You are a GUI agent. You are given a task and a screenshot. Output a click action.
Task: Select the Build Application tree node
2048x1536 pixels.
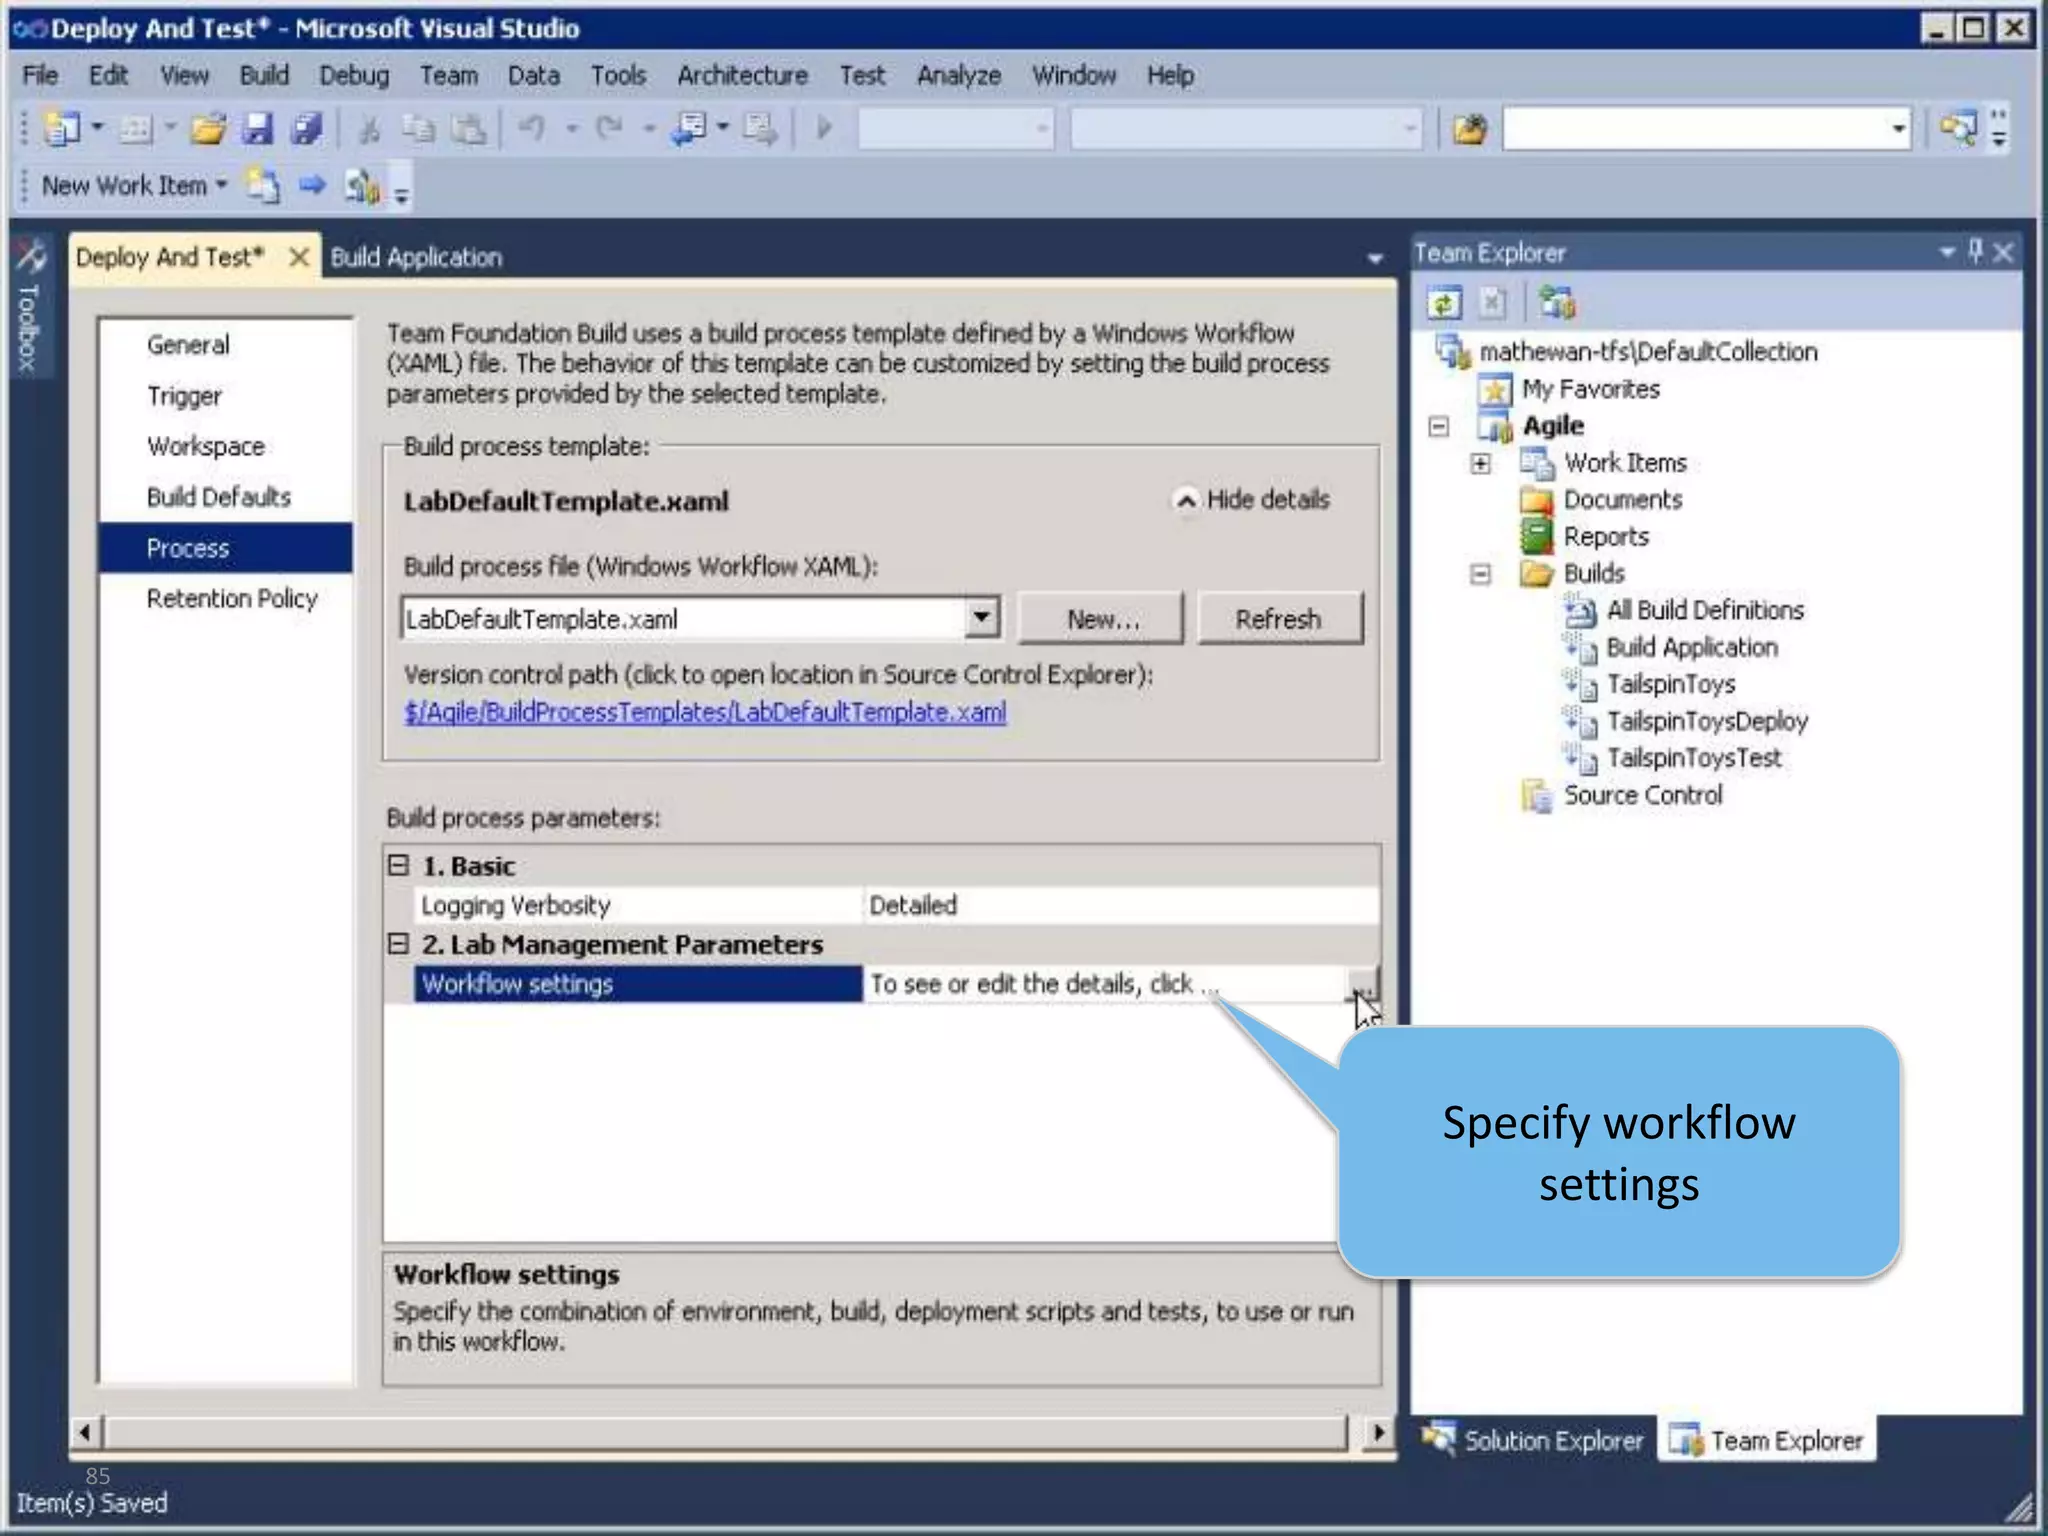(x=1692, y=647)
